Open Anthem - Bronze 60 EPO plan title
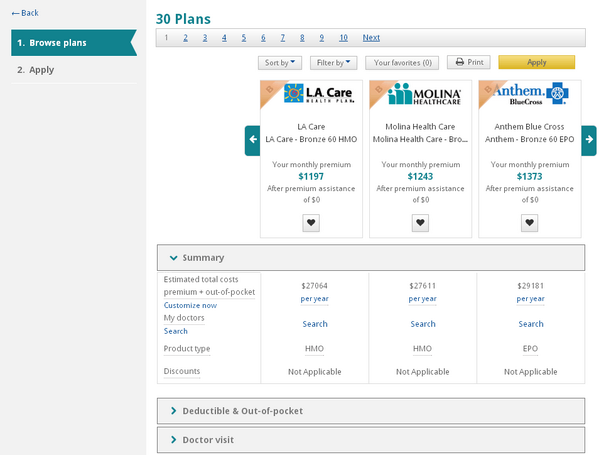This screenshot has width=599, height=455. (529, 139)
